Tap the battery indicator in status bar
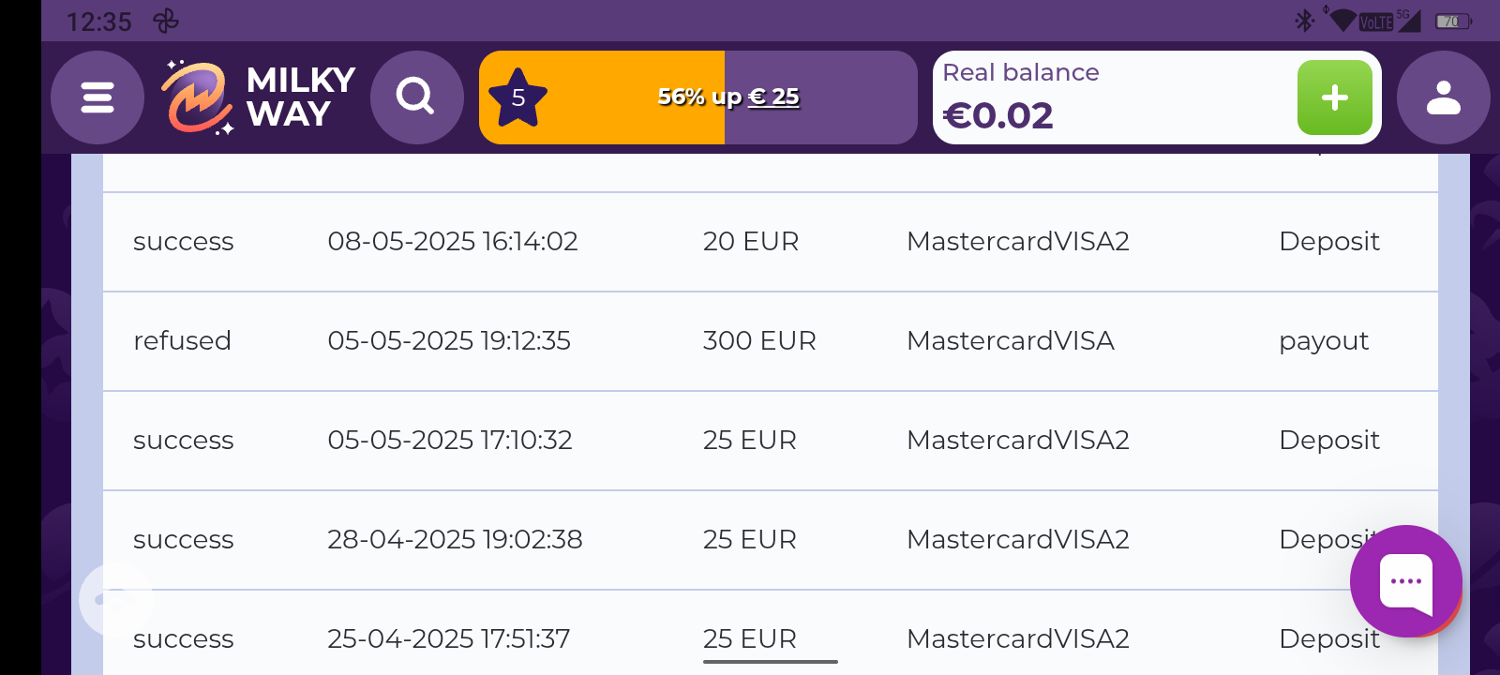The height and width of the screenshot is (675, 1500). click(x=1453, y=21)
